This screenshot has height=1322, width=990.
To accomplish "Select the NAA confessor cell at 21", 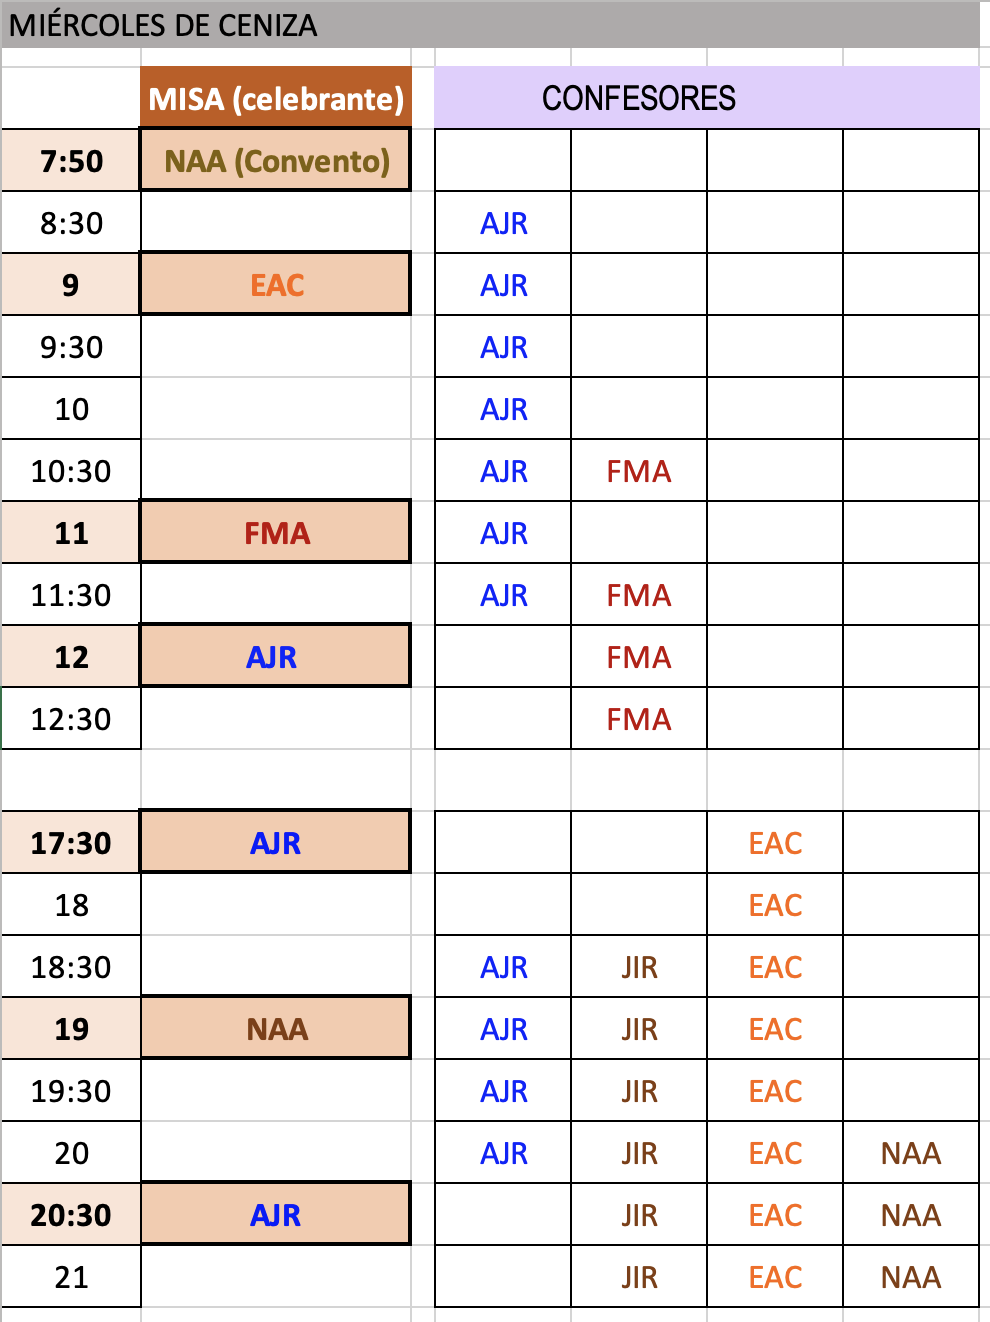I will point(910,1277).
